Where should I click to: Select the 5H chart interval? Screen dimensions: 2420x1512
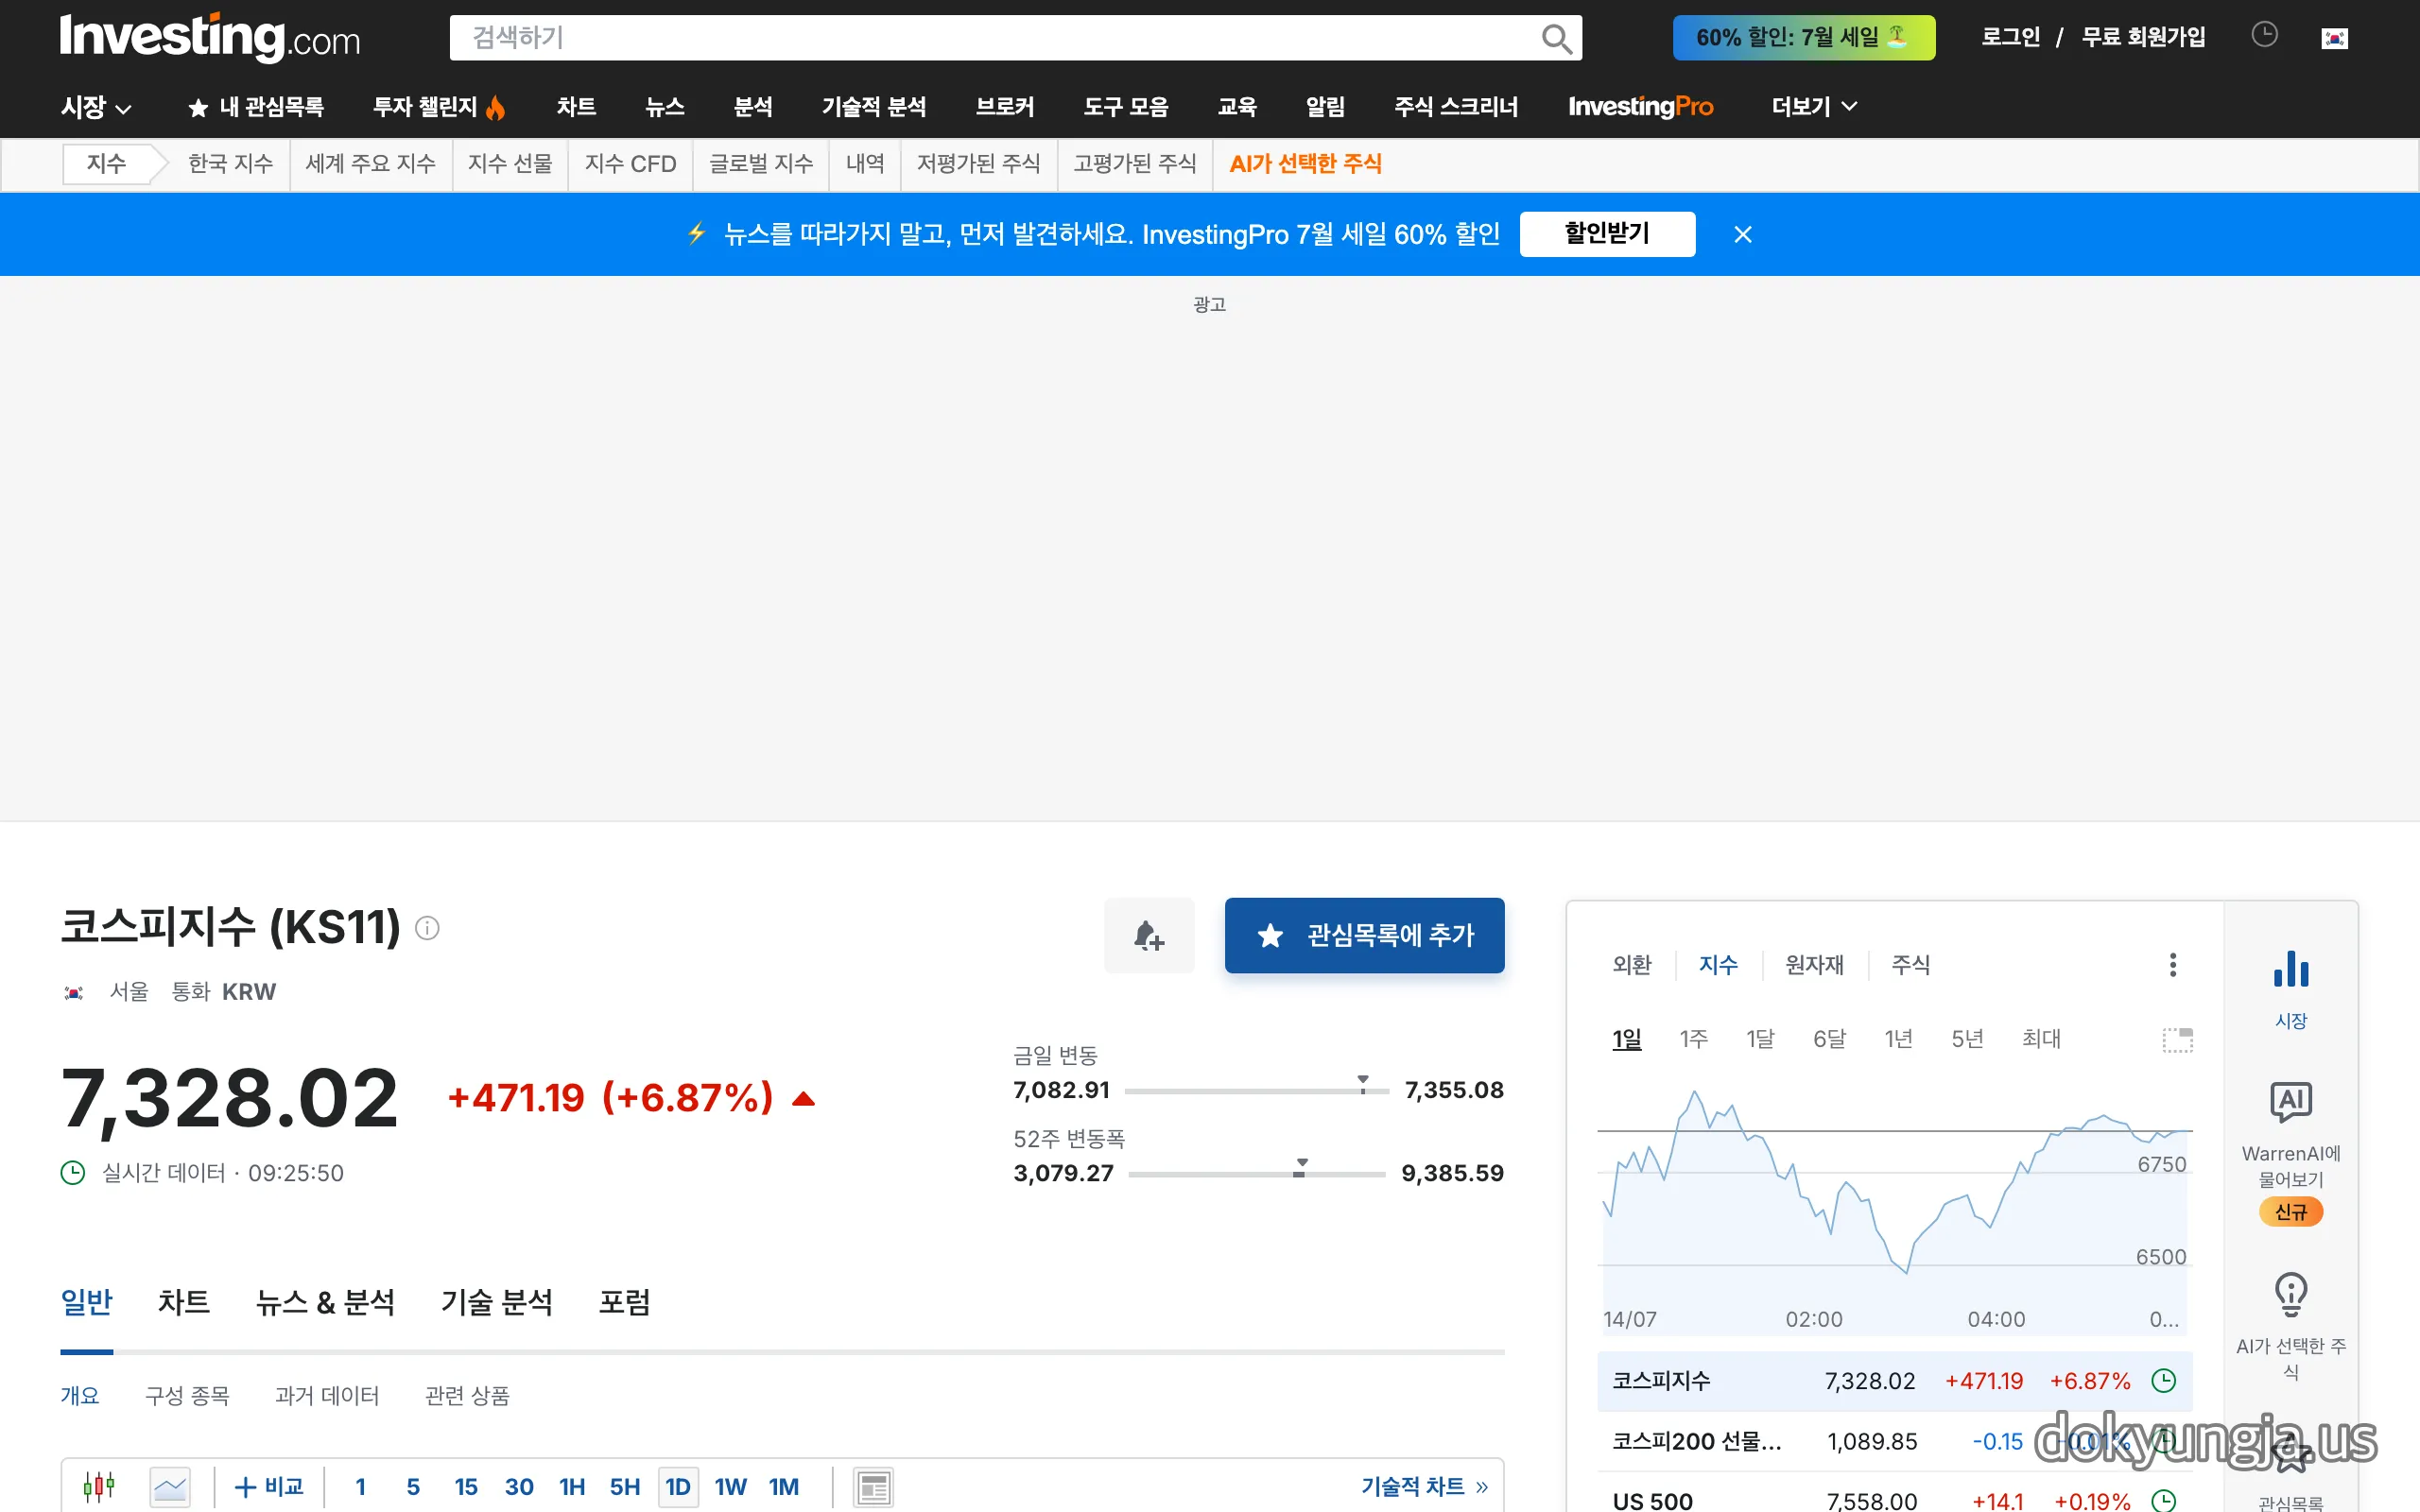pos(625,1487)
